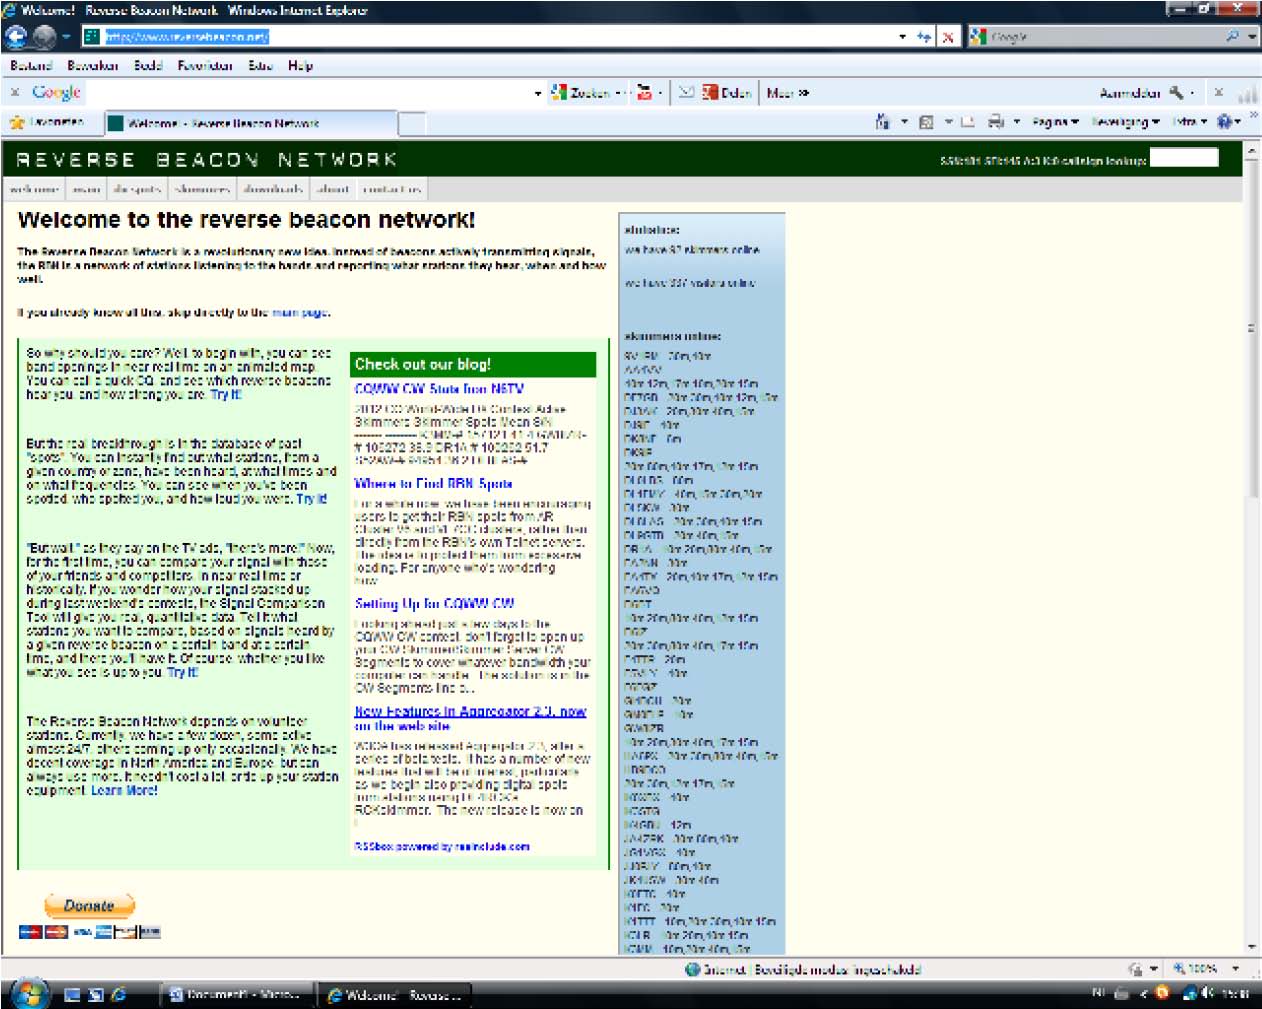The width and height of the screenshot is (1262, 1009).
Task: Select the 'downloads' site navigation tab
Action: (273, 189)
